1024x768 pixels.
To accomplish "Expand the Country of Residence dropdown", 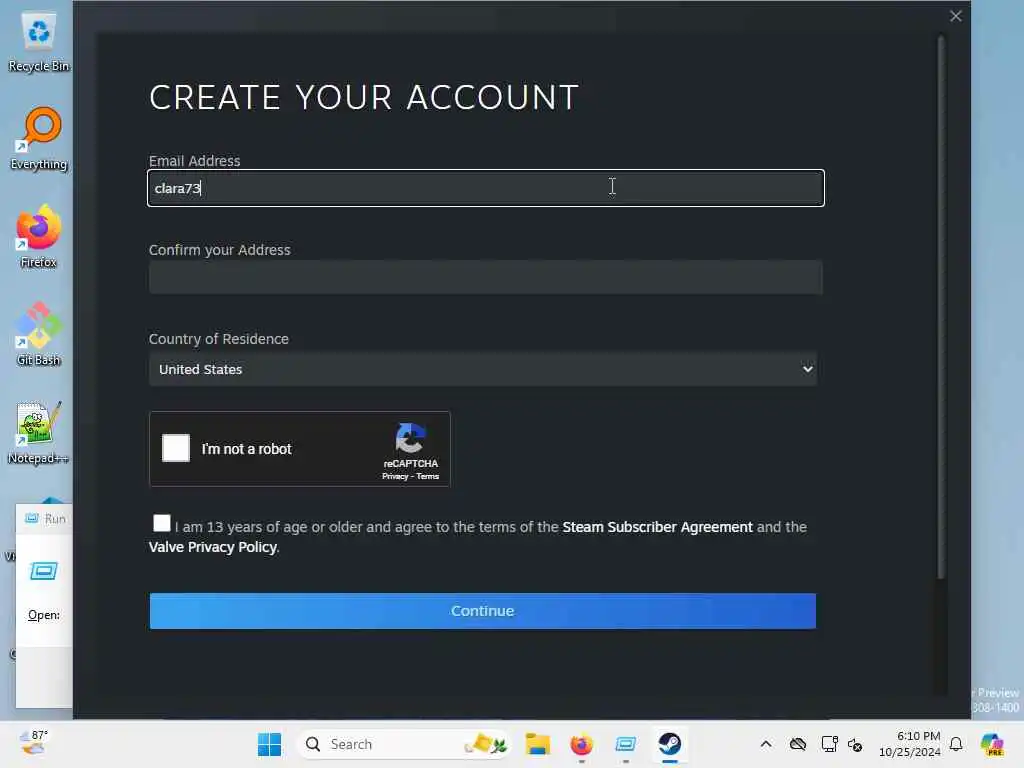I will (483, 369).
